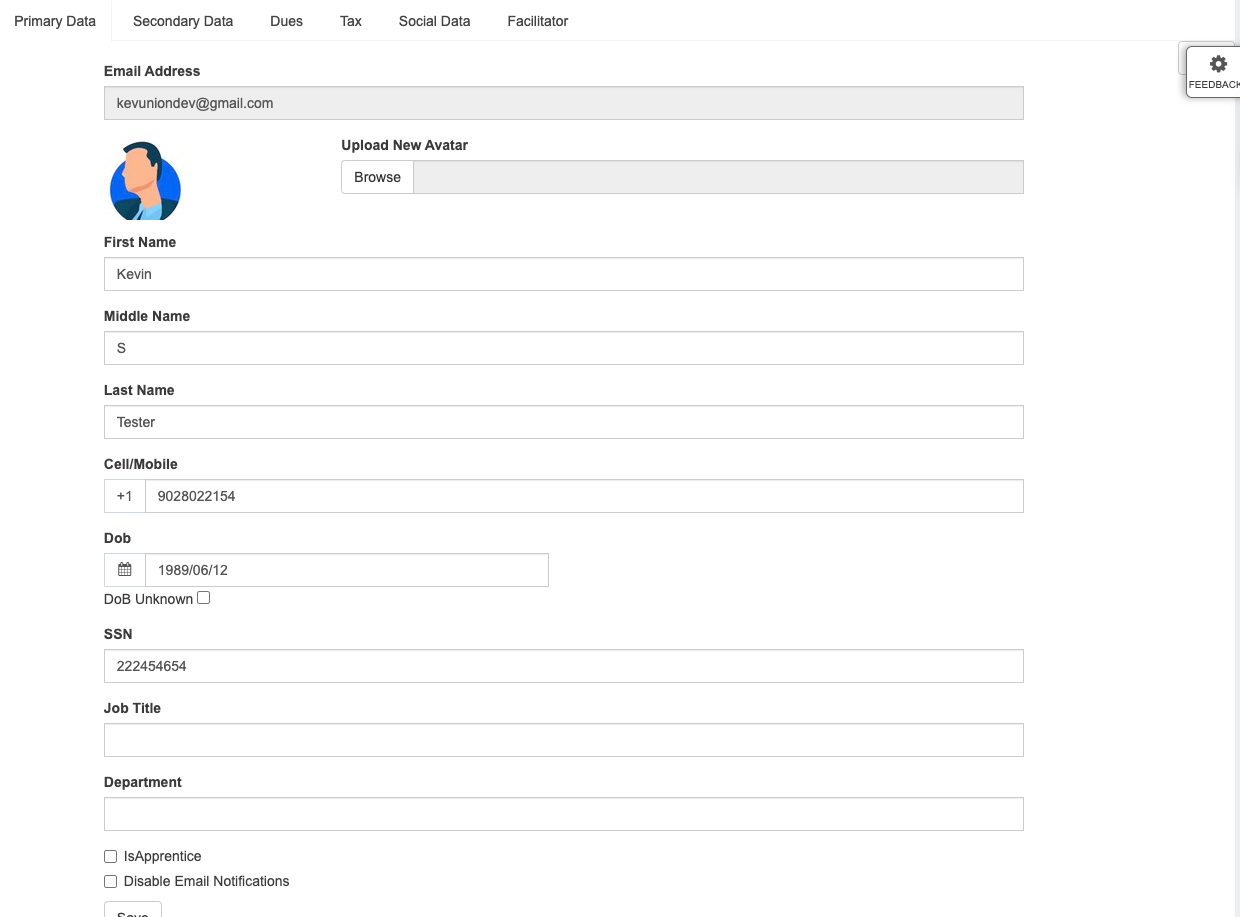Click the empty Department field
This screenshot has width=1240, height=917.
(x=563, y=813)
